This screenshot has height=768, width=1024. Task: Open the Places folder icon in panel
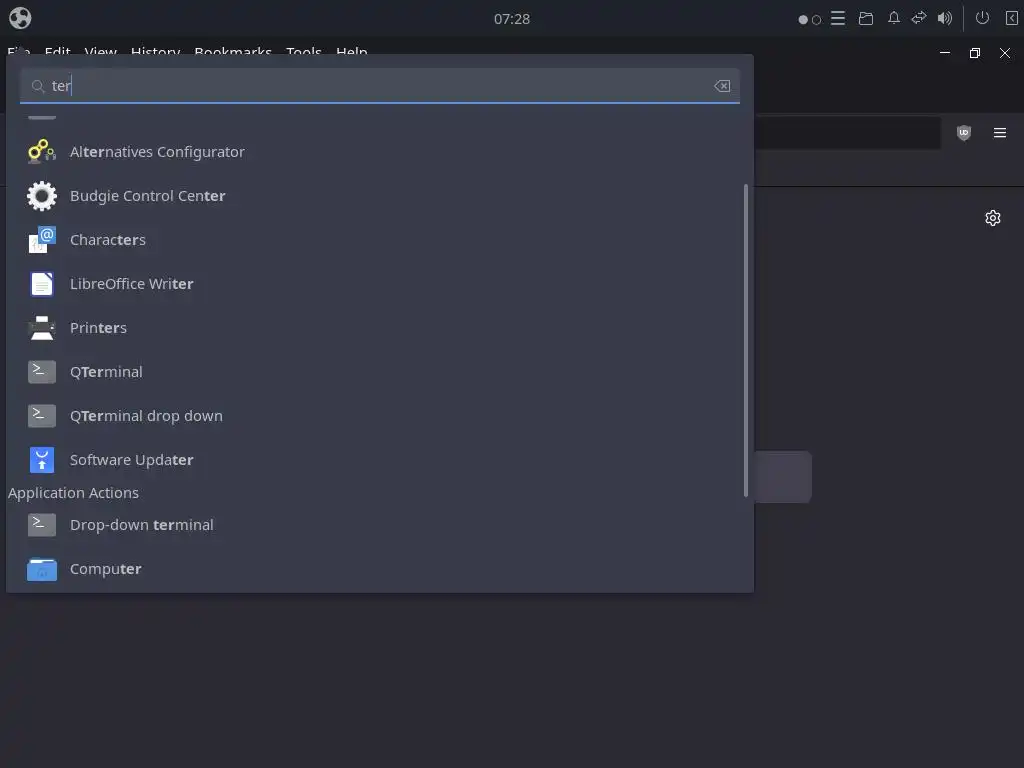[866, 18]
